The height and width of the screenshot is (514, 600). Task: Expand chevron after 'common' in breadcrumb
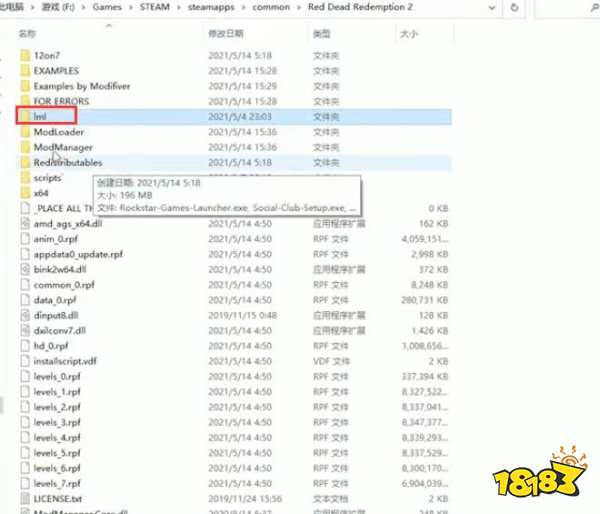tap(299, 7)
